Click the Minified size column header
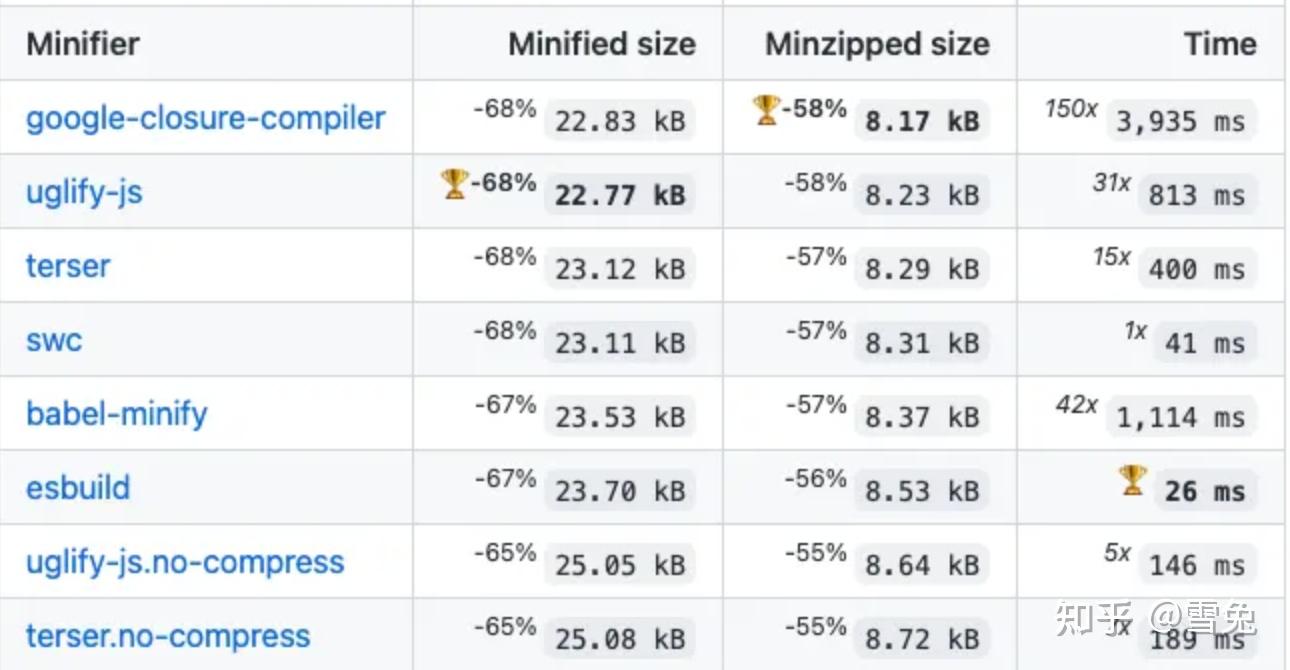 coord(601,44)
